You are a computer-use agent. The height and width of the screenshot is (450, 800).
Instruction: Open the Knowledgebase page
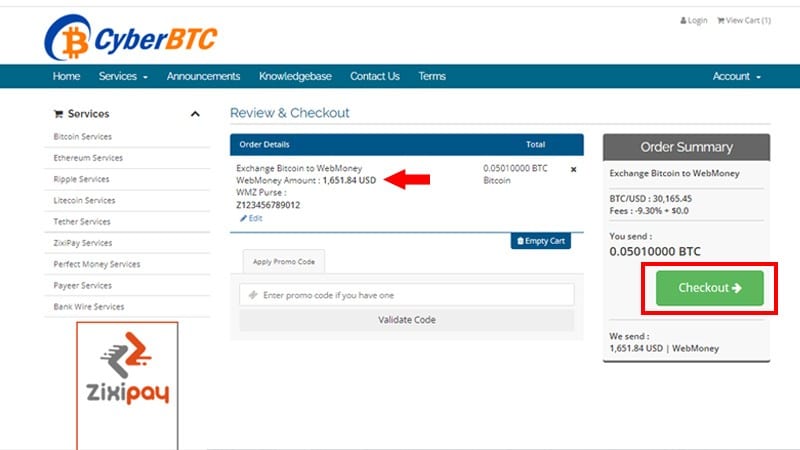coord(295,76)
